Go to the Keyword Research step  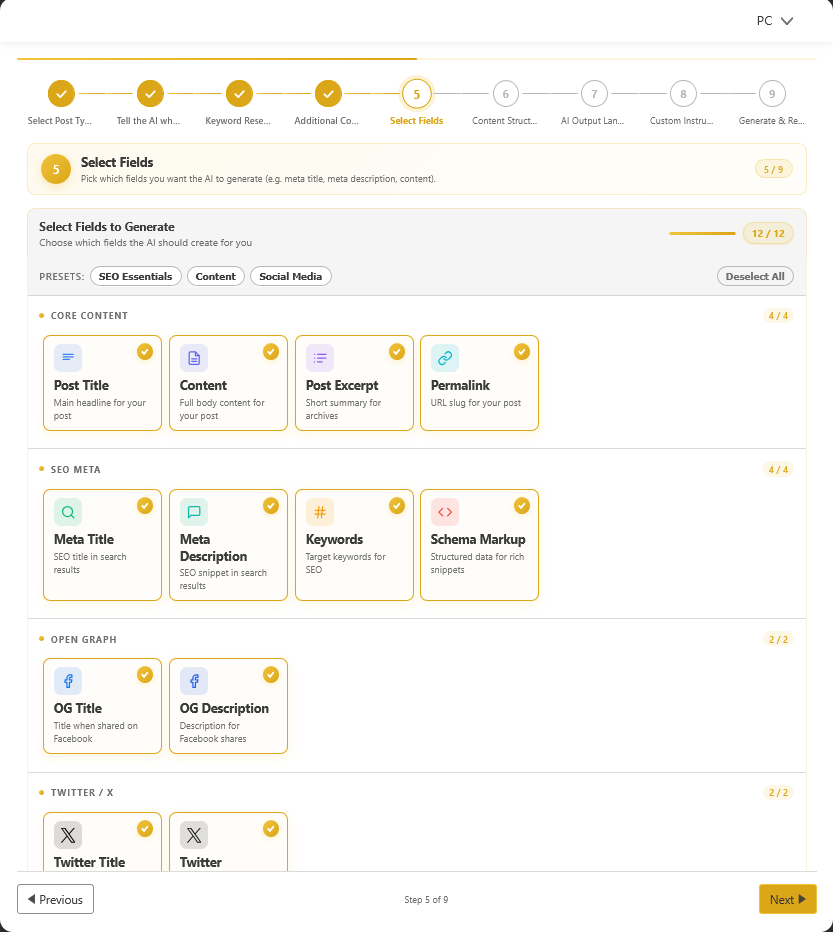click(238, 93)
